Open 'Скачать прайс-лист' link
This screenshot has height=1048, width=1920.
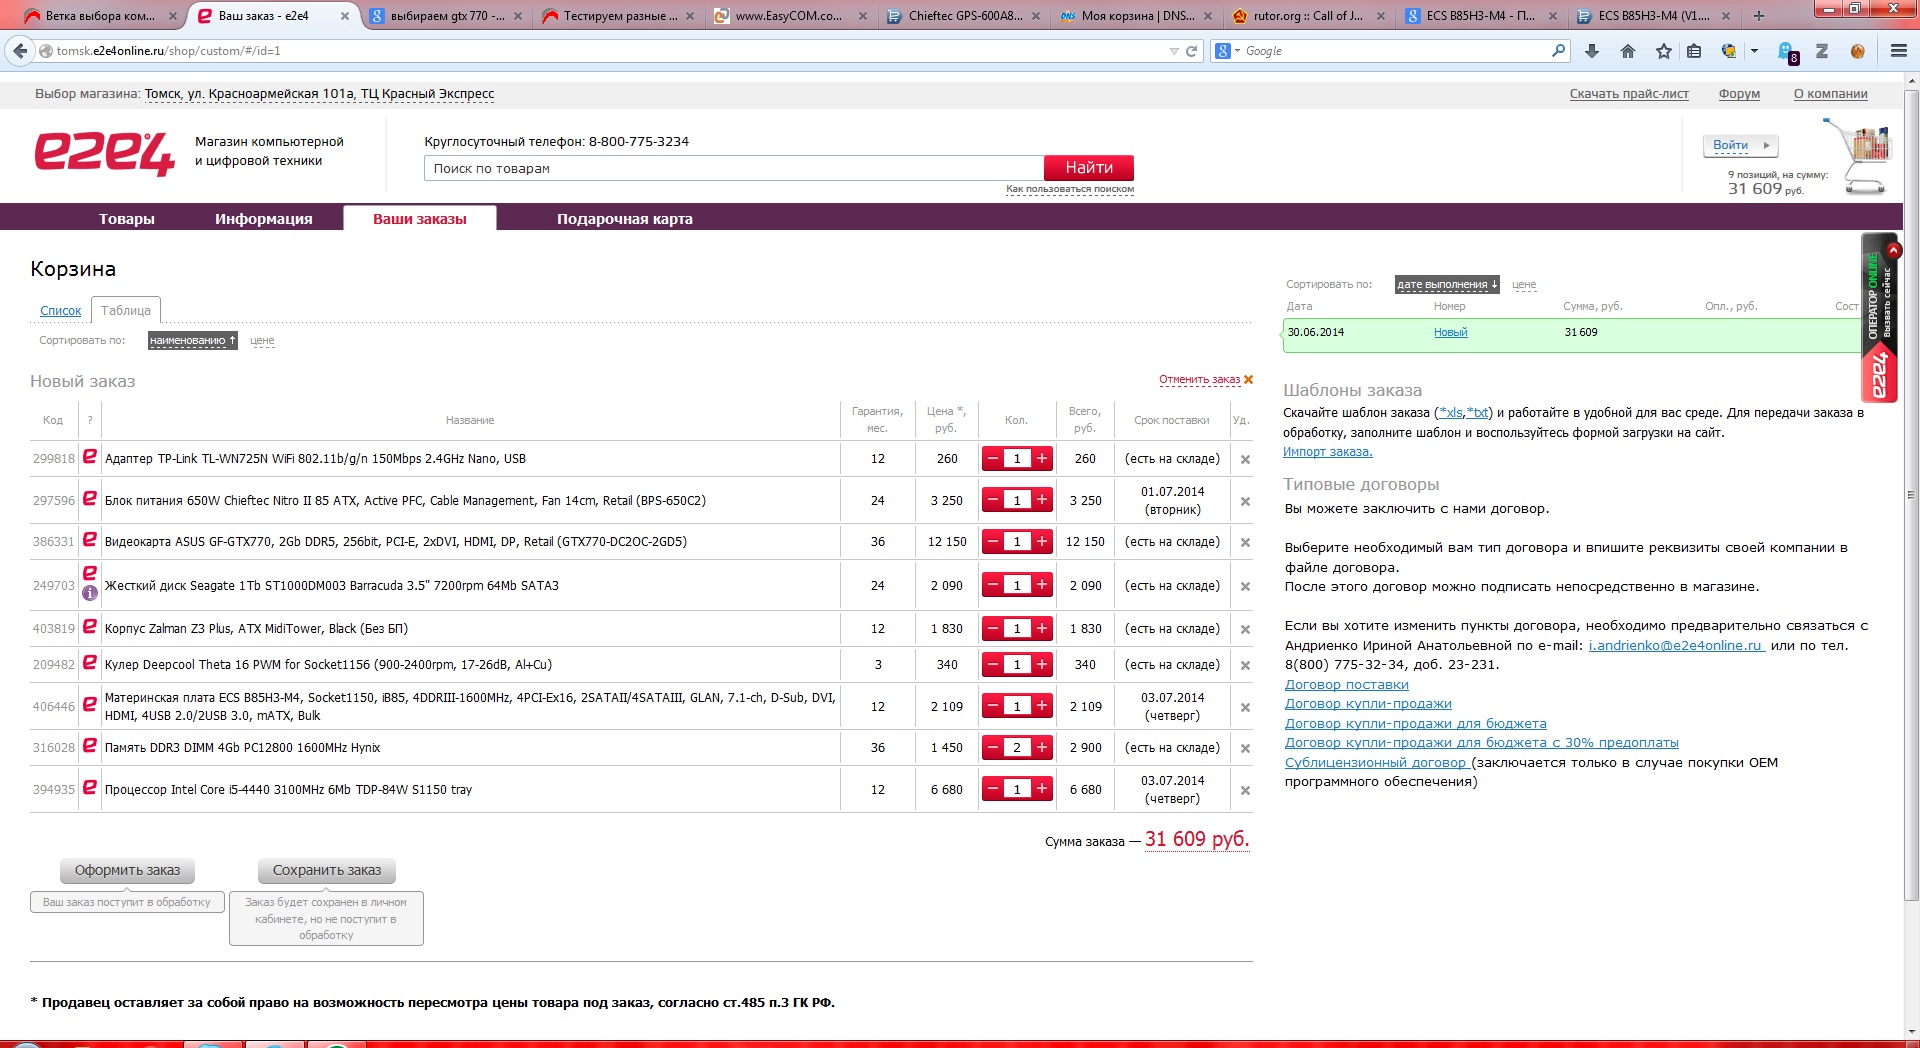coord(1629,94)
